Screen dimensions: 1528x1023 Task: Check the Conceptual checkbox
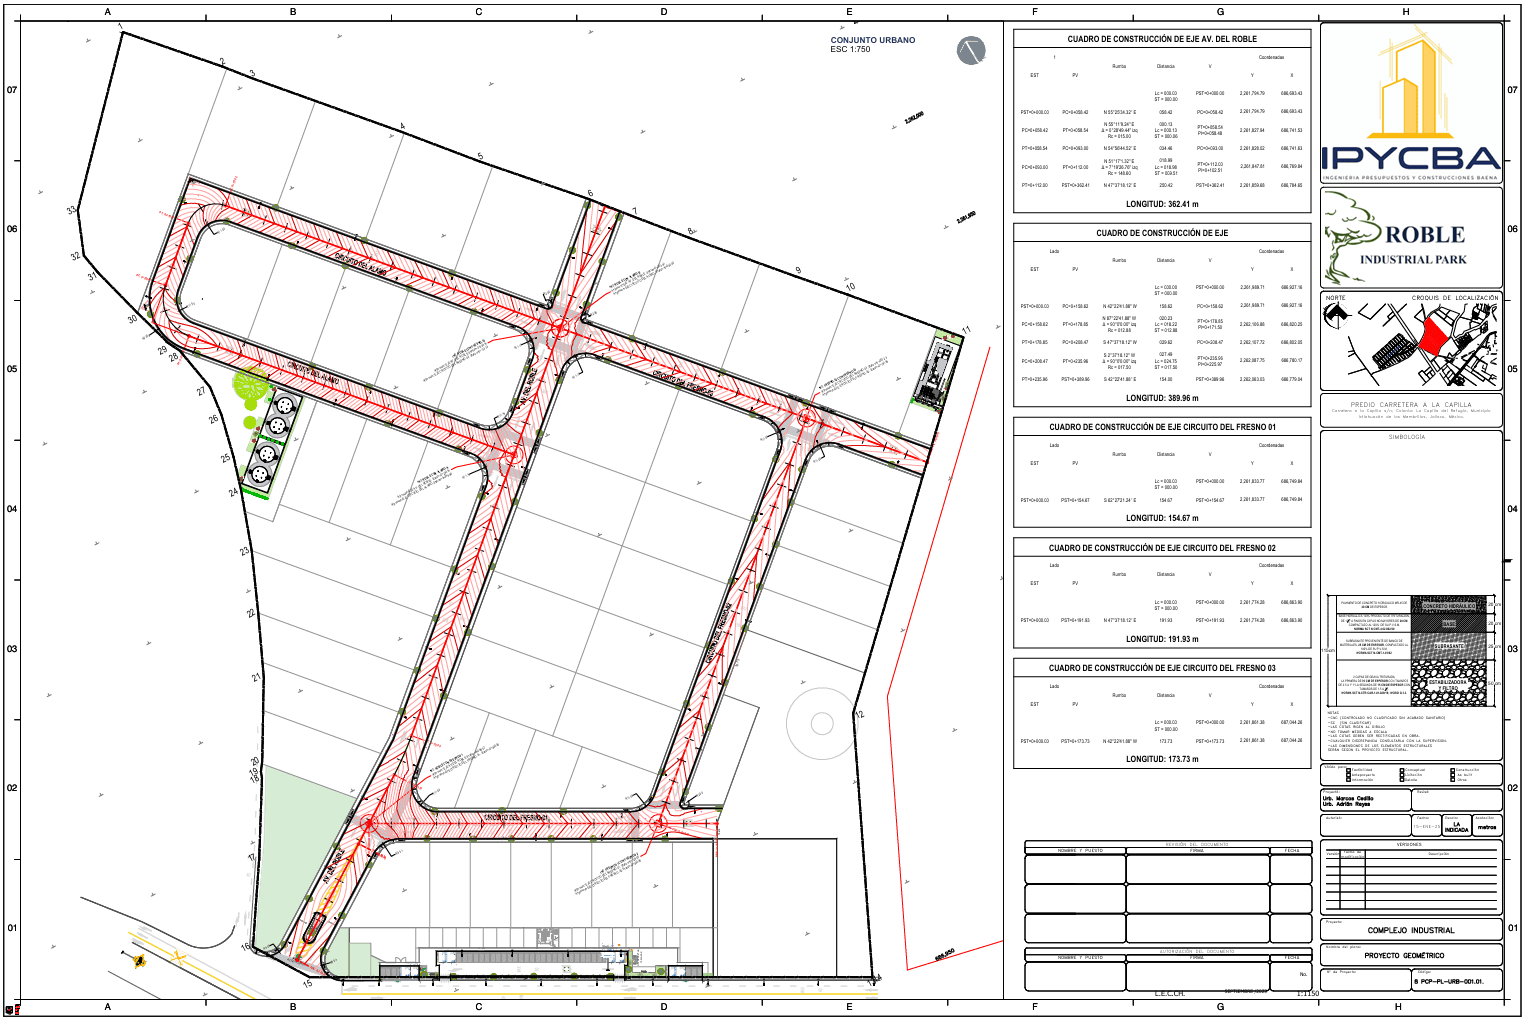coord(1402,770)
